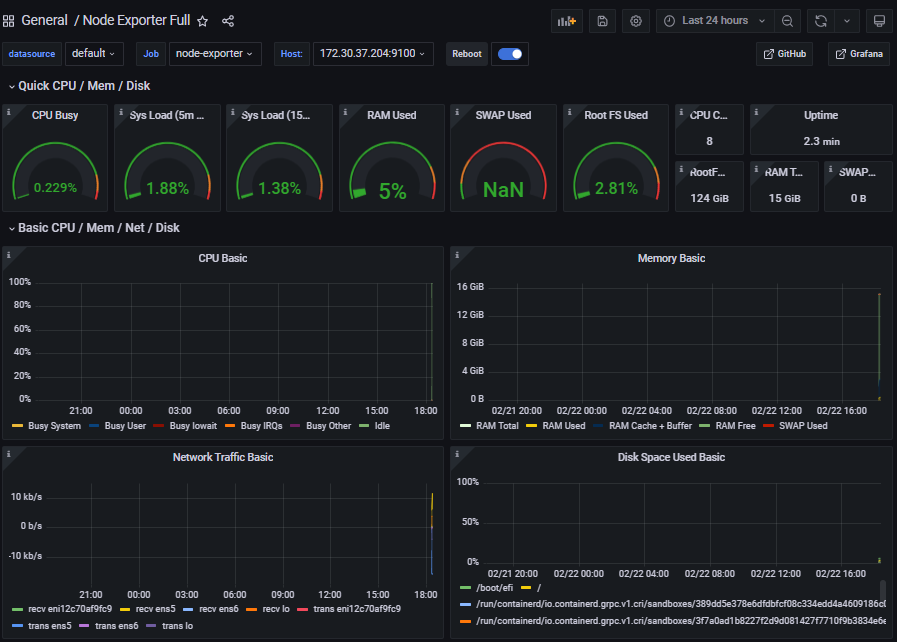
Task: Show info for Memory Basic panel
Action: [457, 255]
